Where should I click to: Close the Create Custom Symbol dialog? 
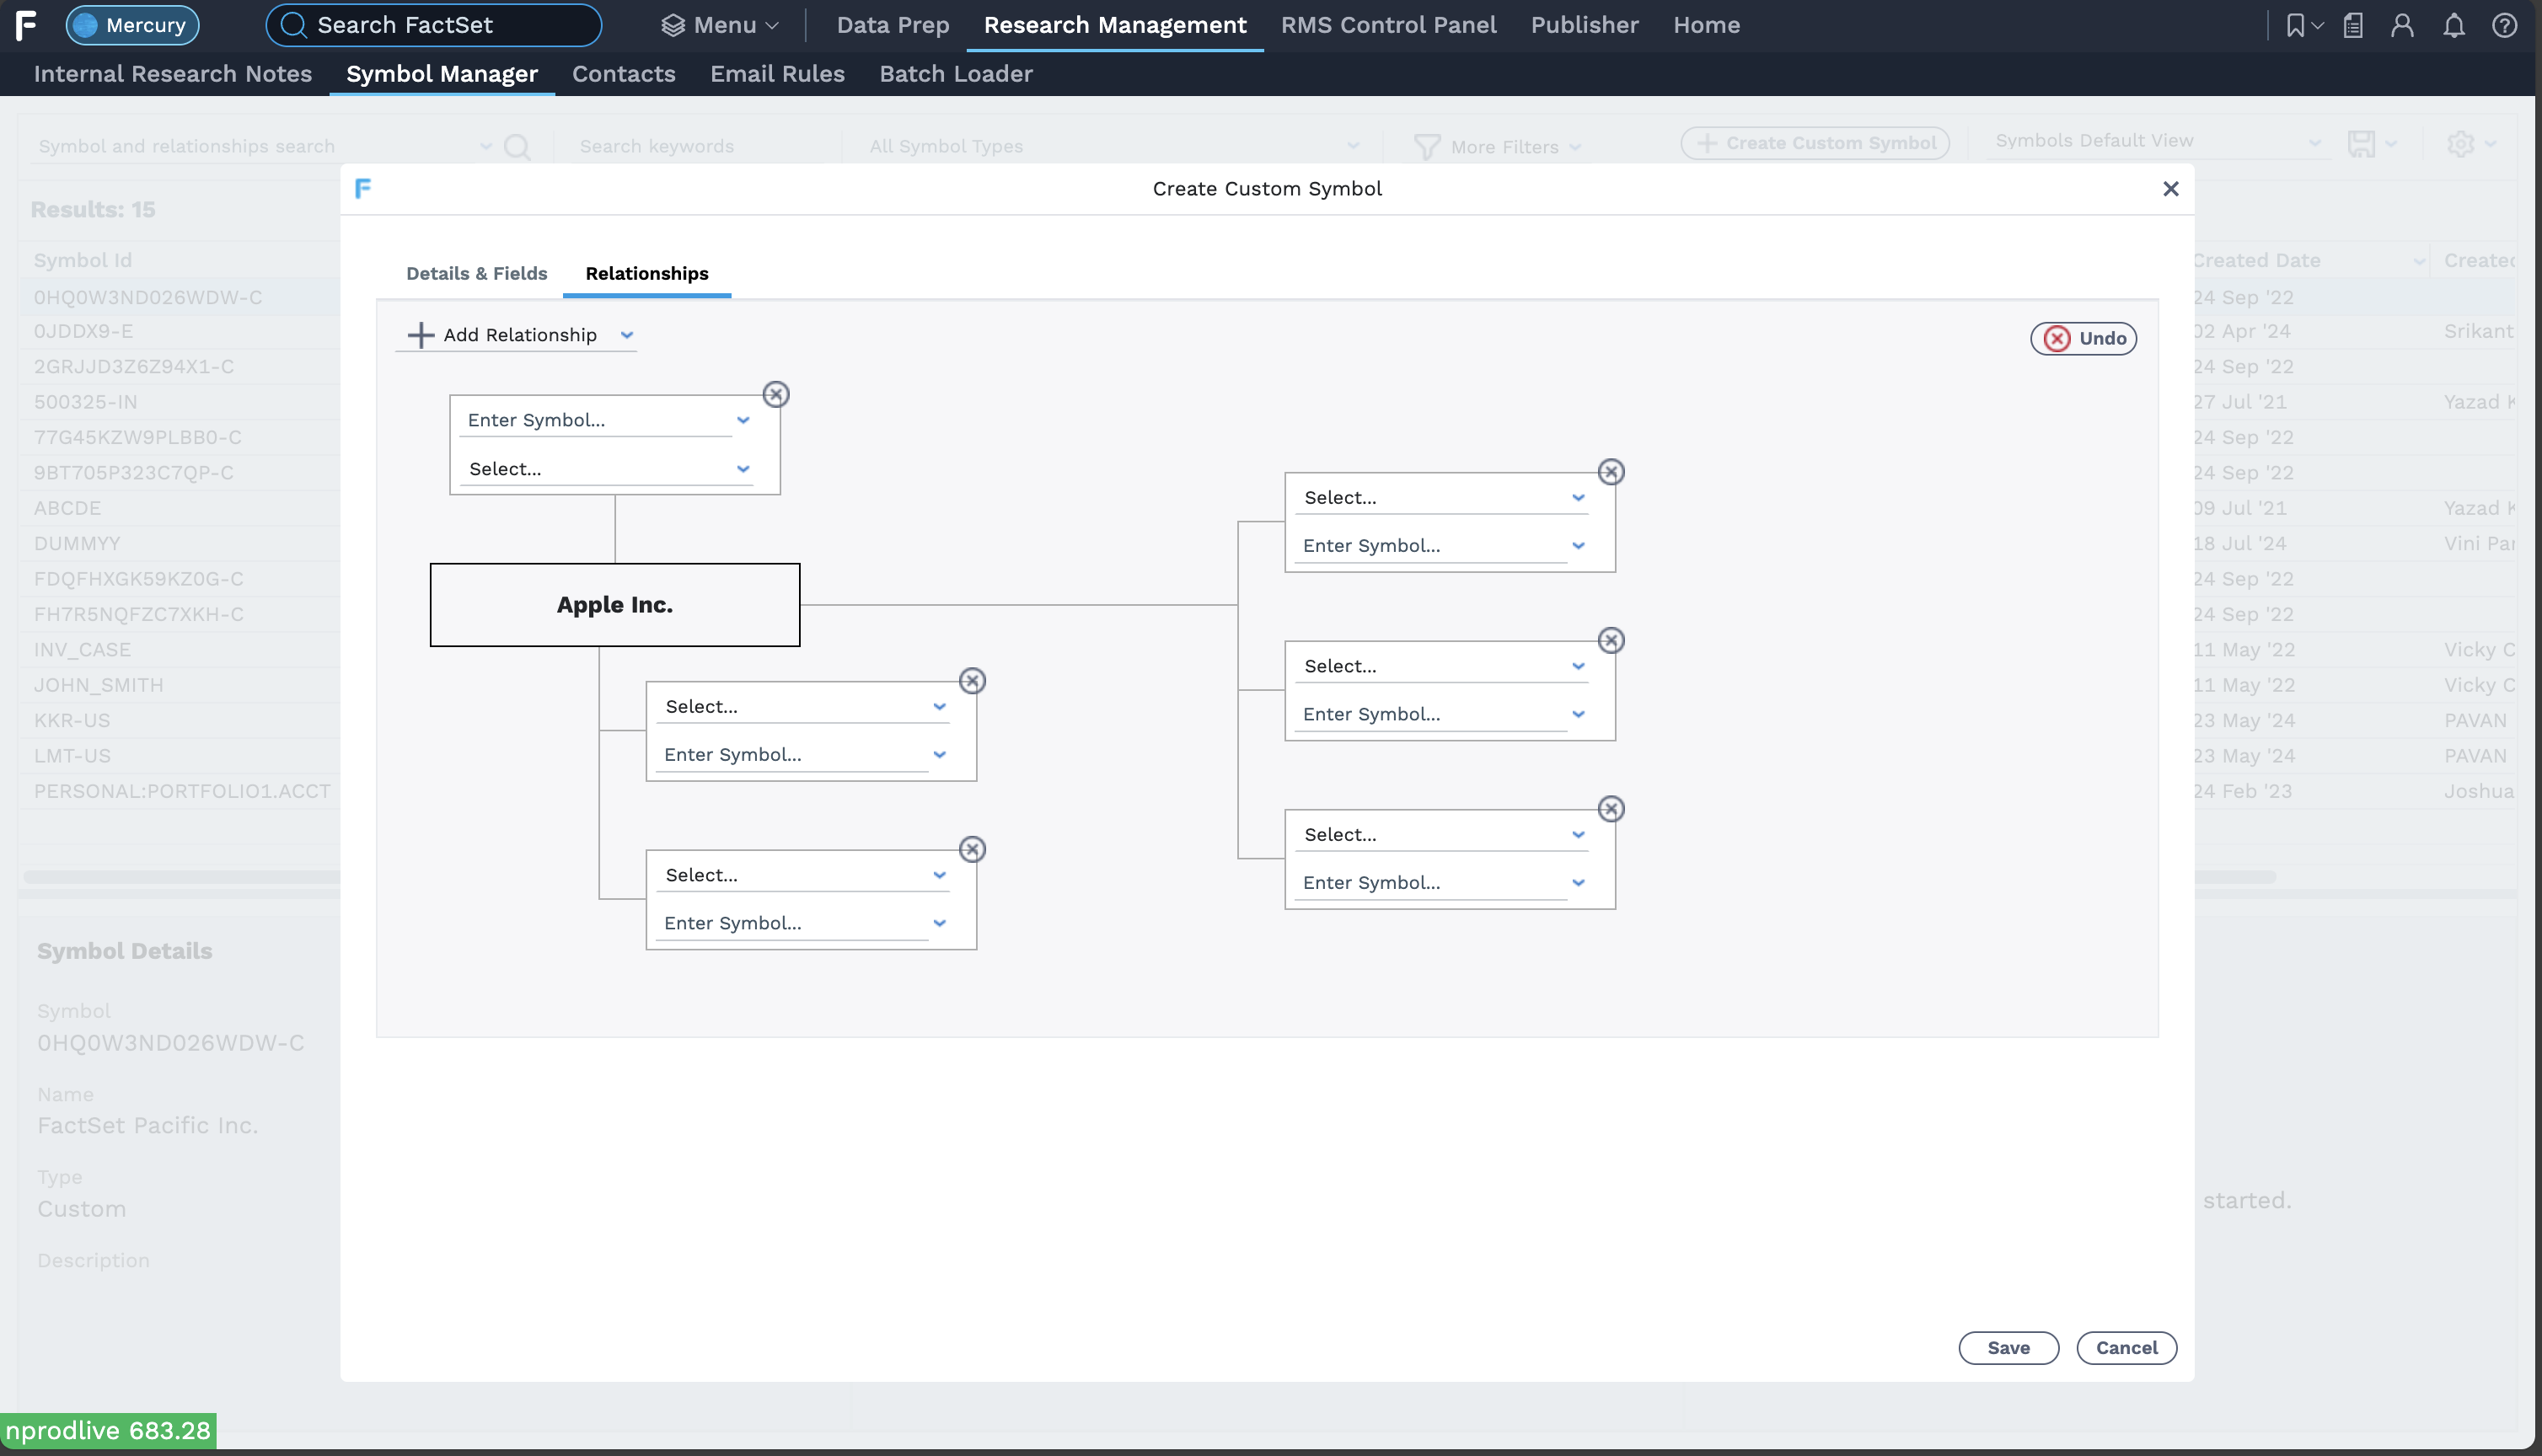coord(2170,189)
